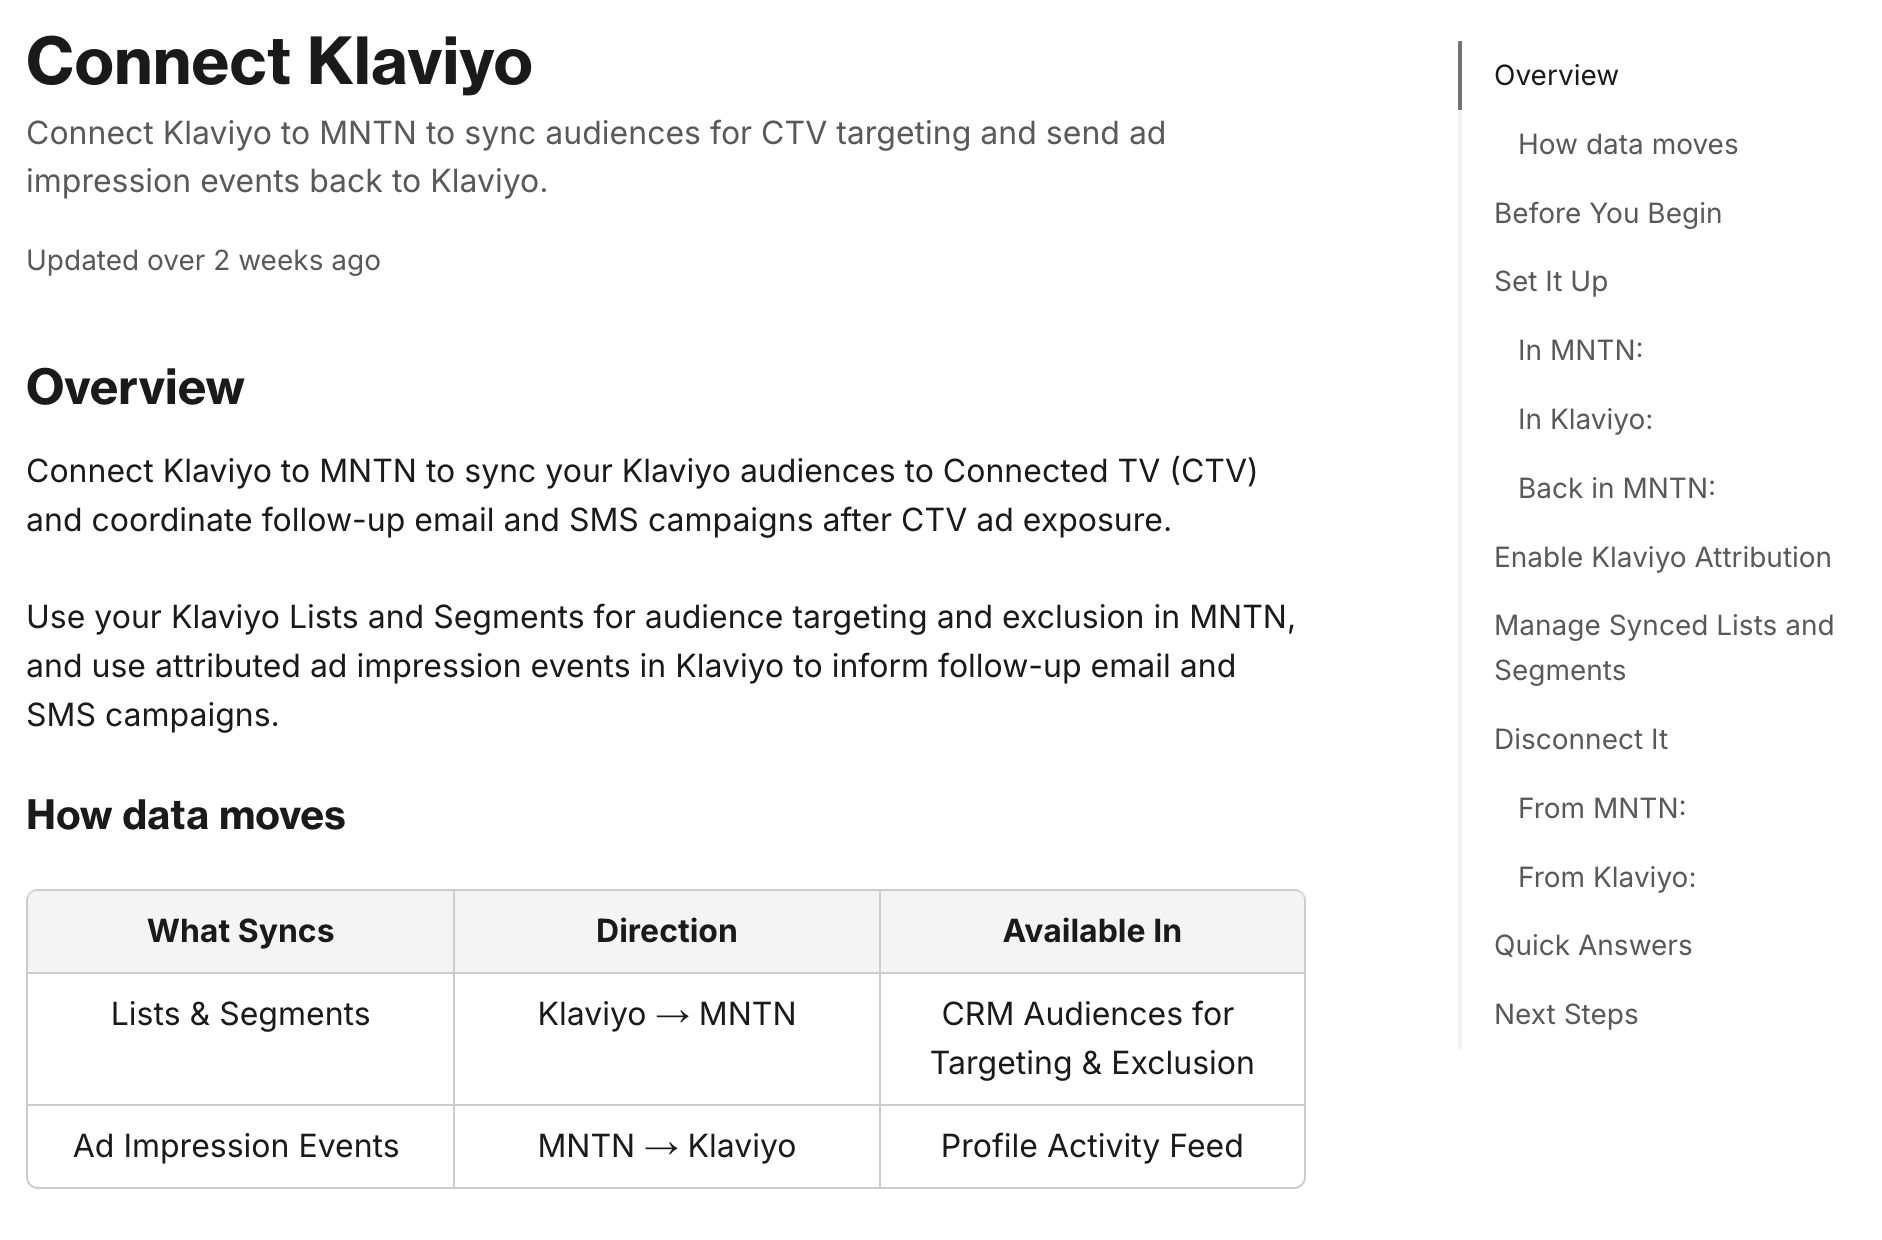Open Back in MNTN: sidebar entry

point(1616,488)
